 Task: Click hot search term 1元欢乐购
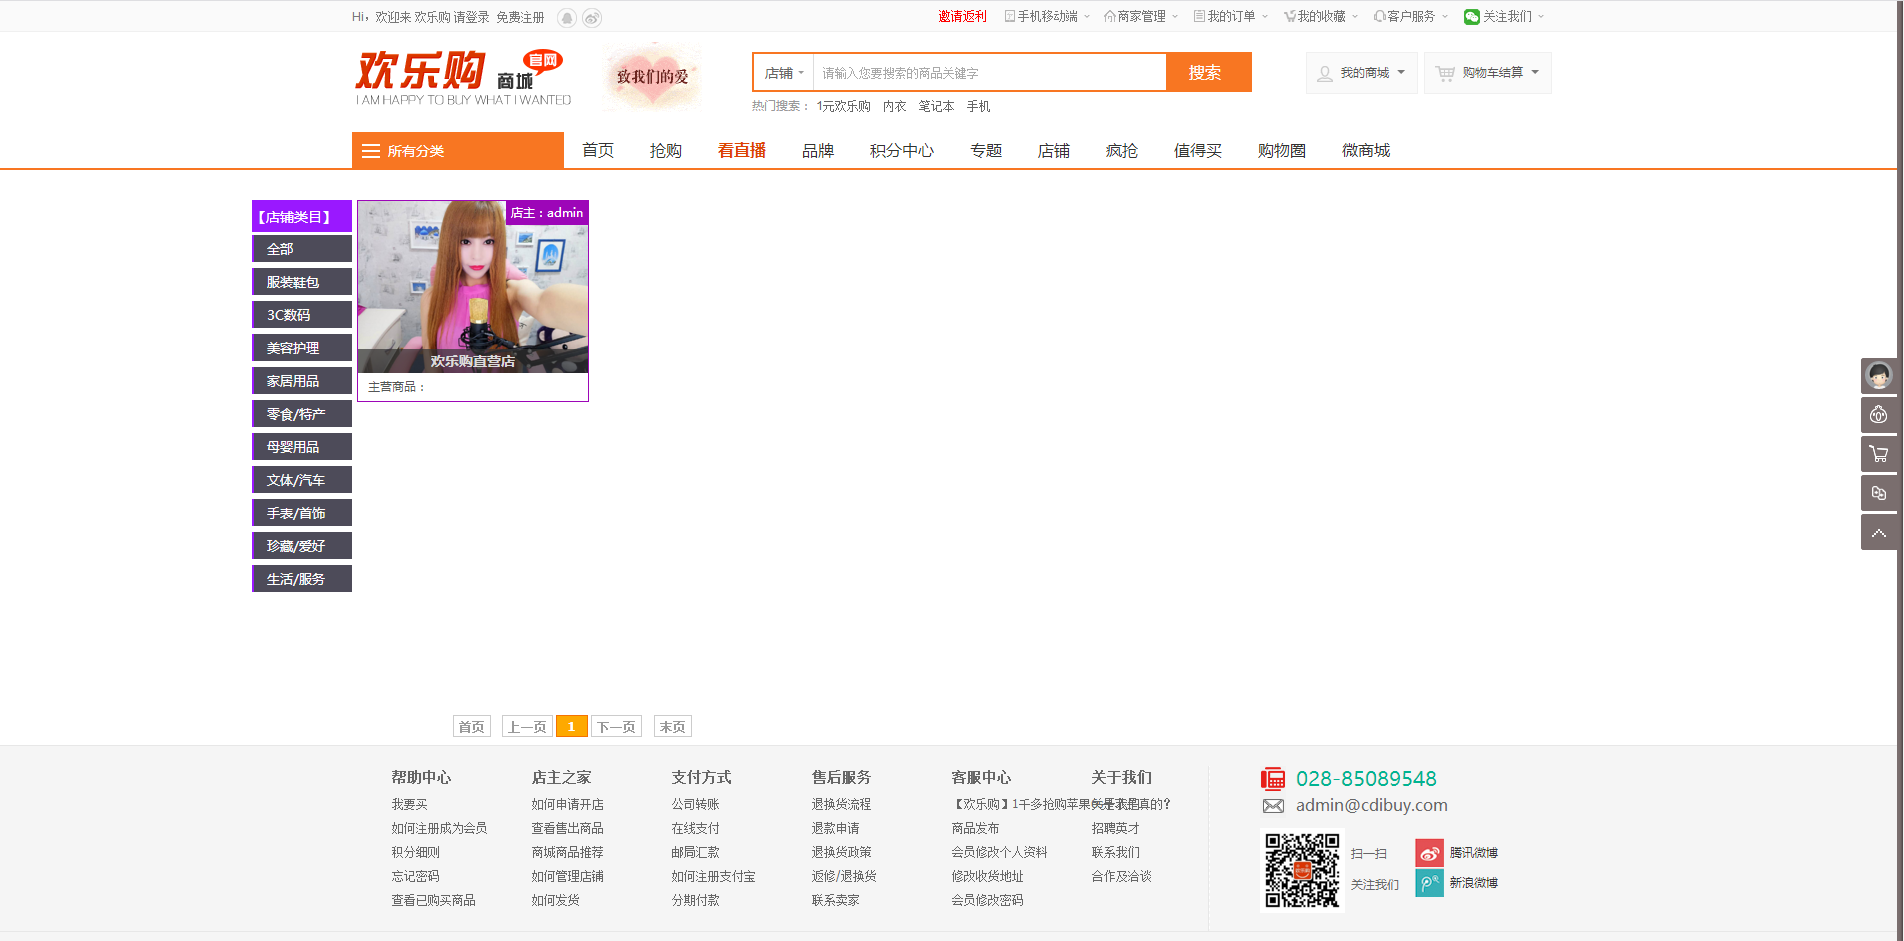click(x=843, y=106)
